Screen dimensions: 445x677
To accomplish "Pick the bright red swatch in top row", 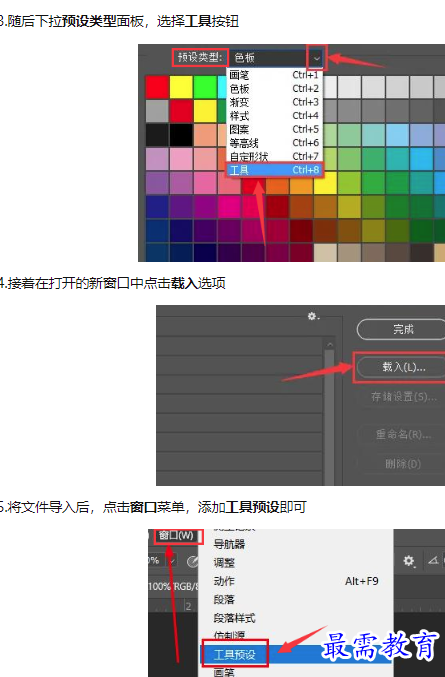I will (157, 87).
